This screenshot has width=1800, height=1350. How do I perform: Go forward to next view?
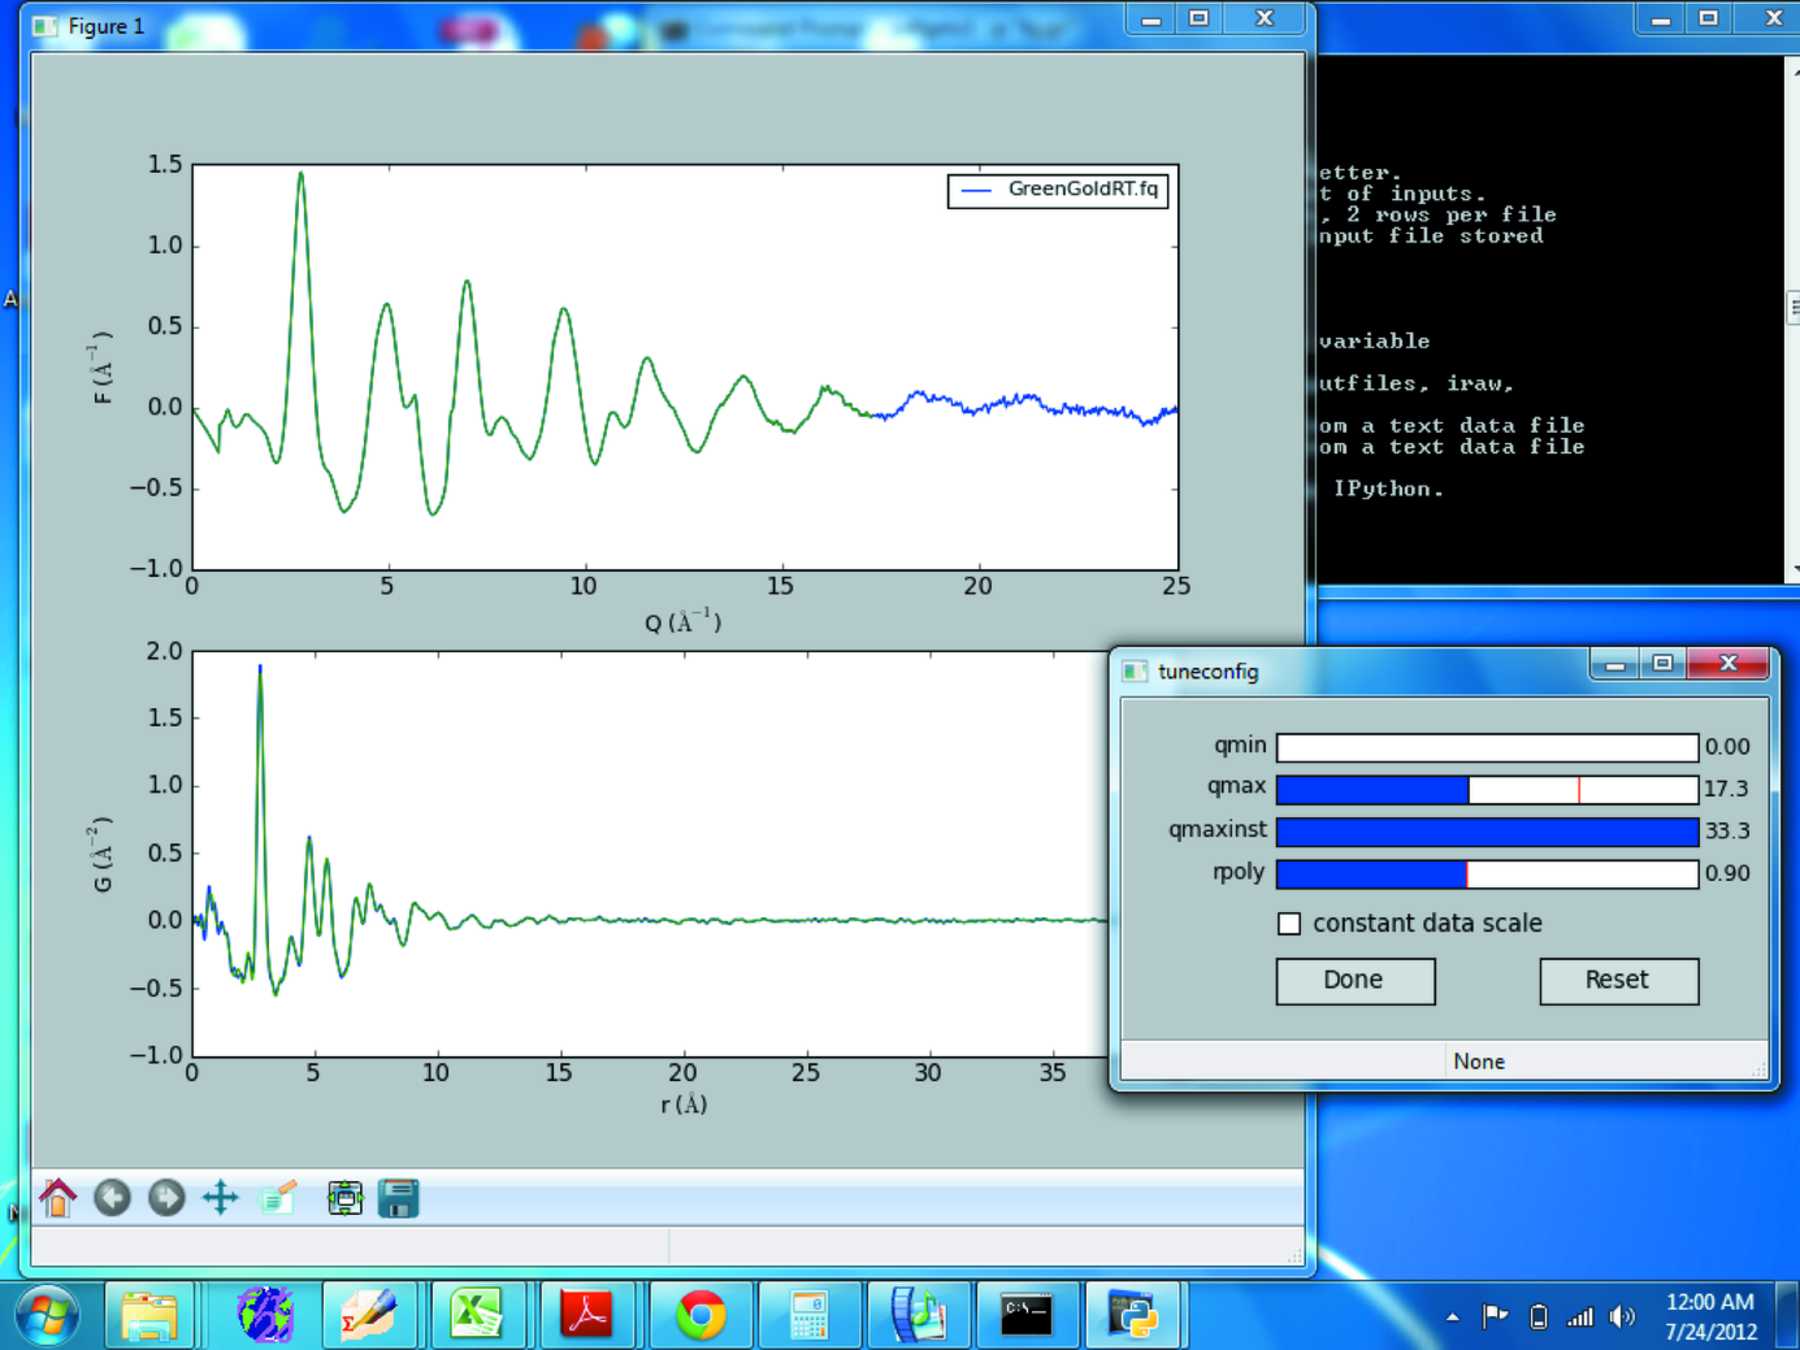[166, 1197]
